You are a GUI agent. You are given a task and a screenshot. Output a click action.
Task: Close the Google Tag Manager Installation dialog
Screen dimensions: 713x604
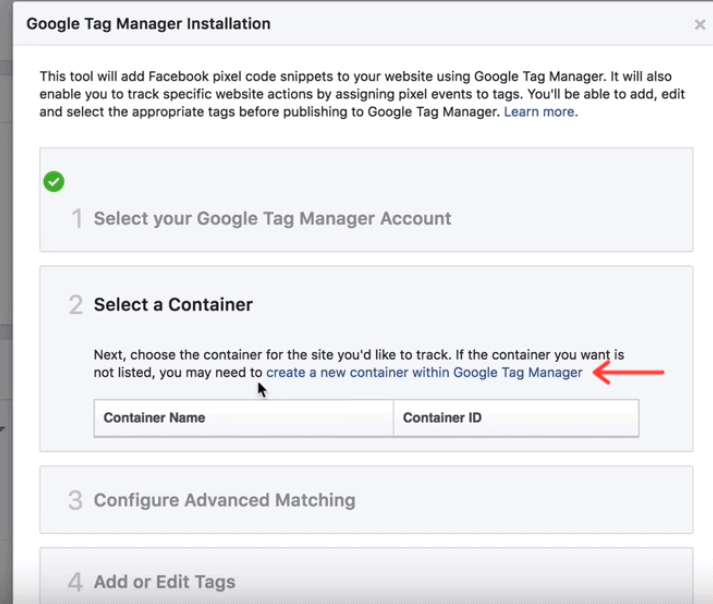point(700,25)
